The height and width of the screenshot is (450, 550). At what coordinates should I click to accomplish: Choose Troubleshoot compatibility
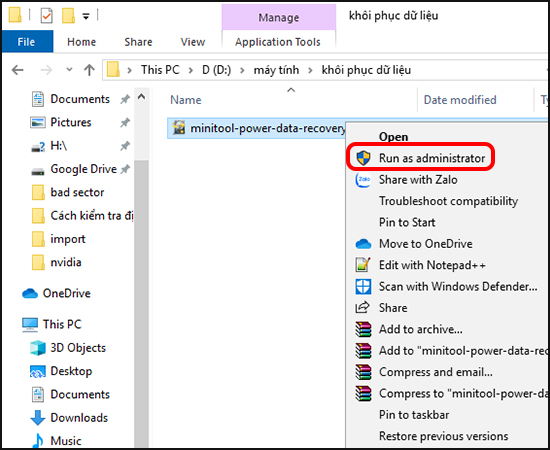(x=448, y=201)
